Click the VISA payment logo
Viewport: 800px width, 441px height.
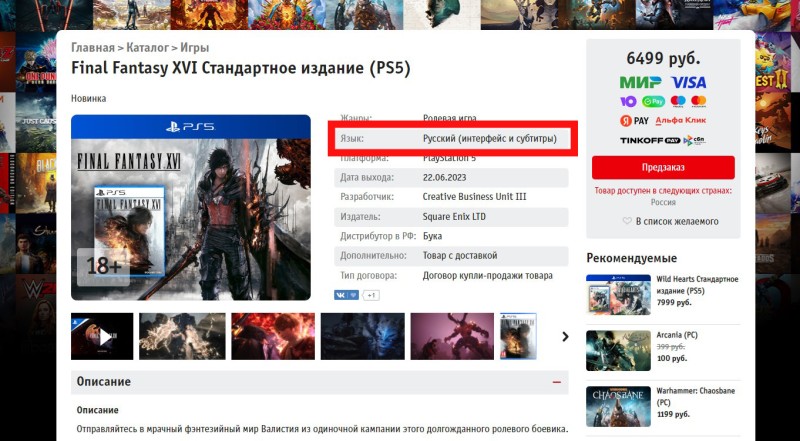tap(688, 82)
